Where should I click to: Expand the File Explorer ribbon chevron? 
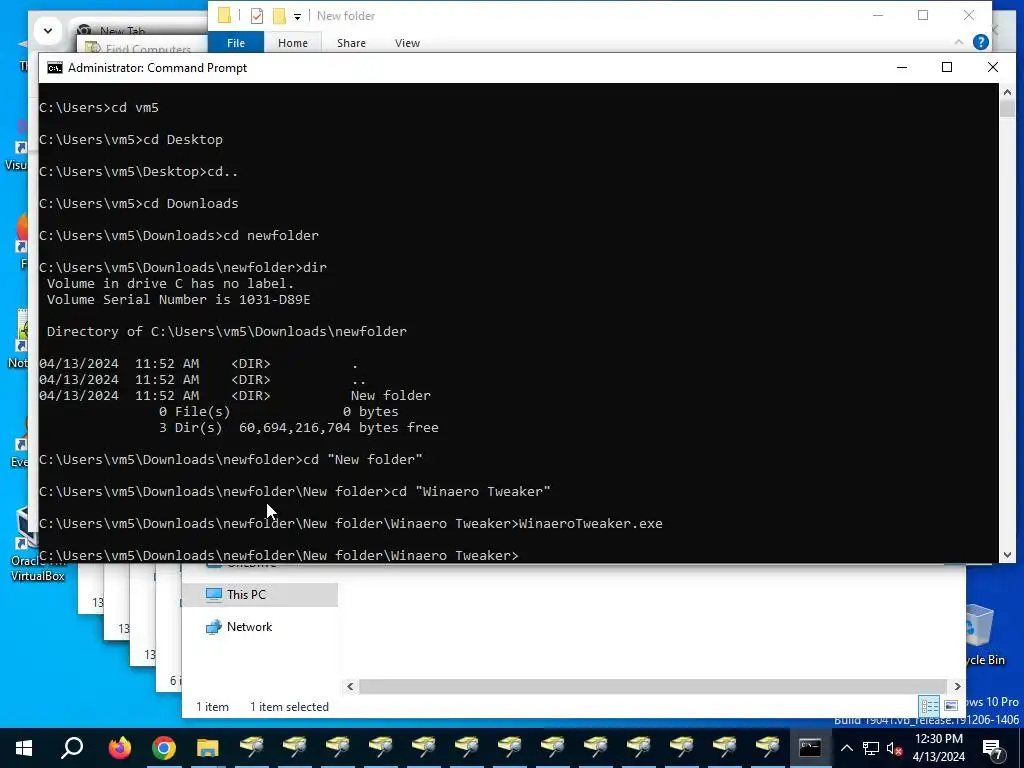click(x=959, y=42)
